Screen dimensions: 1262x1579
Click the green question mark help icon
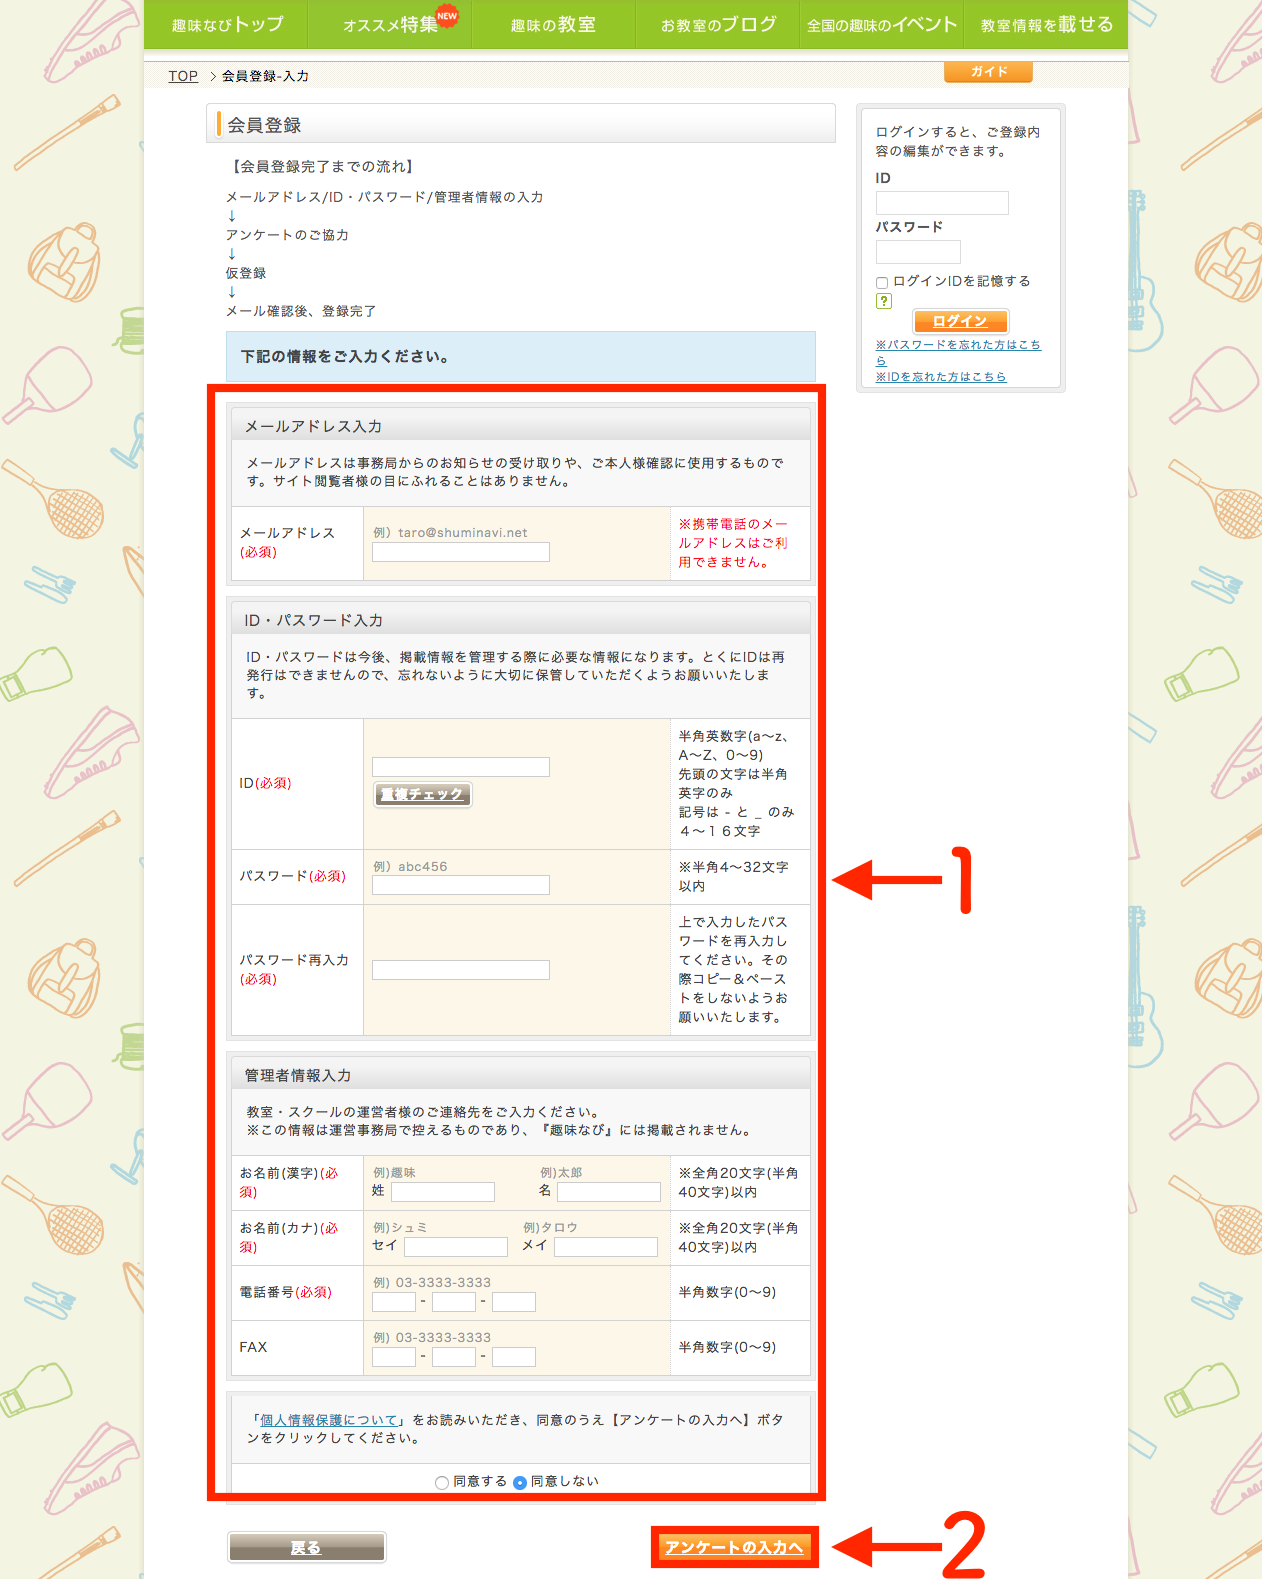click(x=884, y=301)
